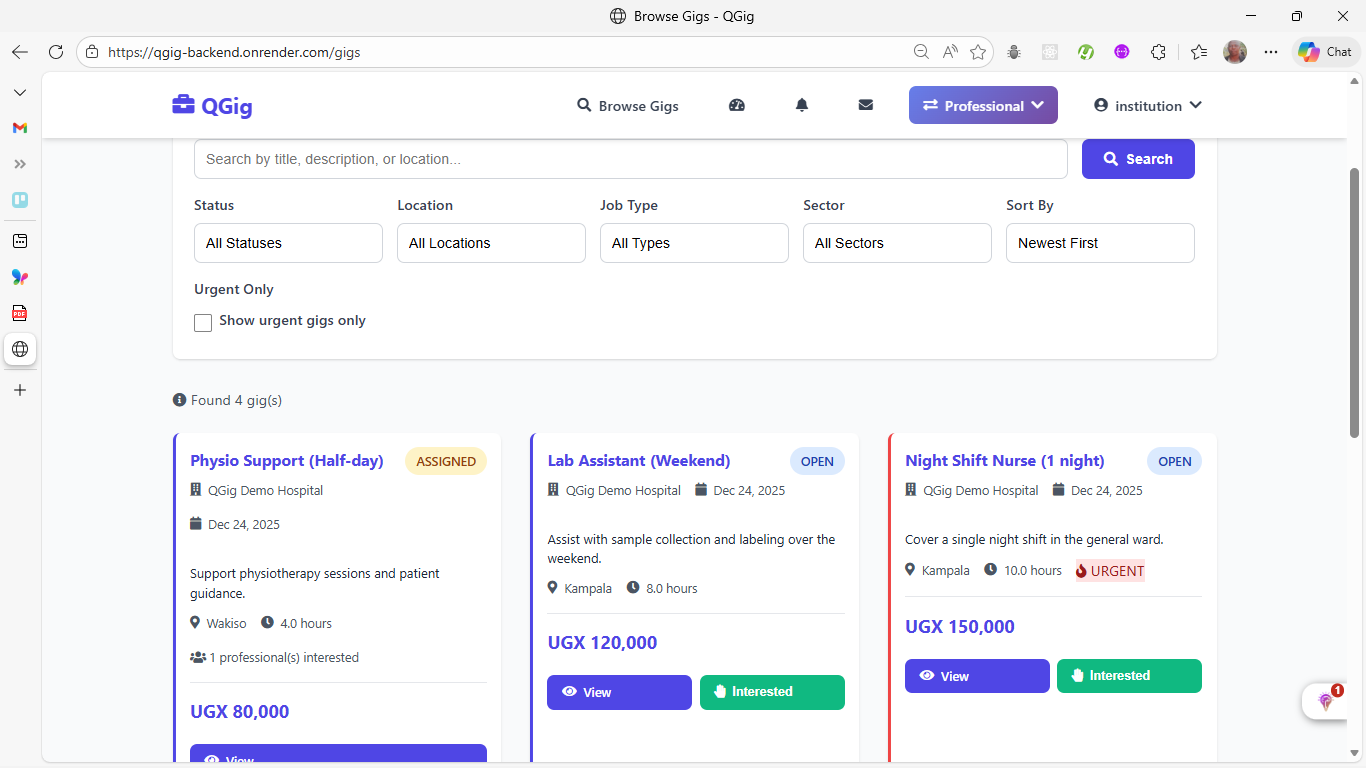Expand the Sort By Newest First dropdown

1099,243
